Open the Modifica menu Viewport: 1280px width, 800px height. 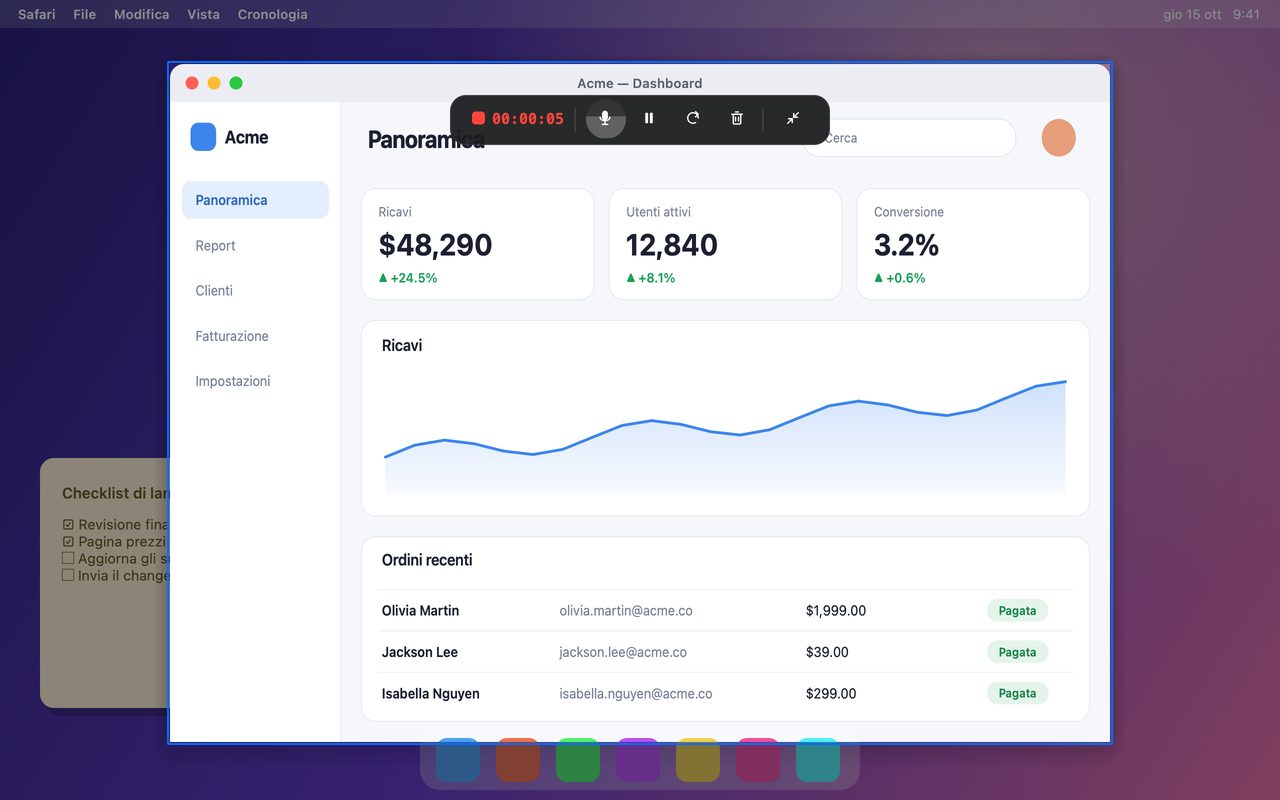(142, 14)
